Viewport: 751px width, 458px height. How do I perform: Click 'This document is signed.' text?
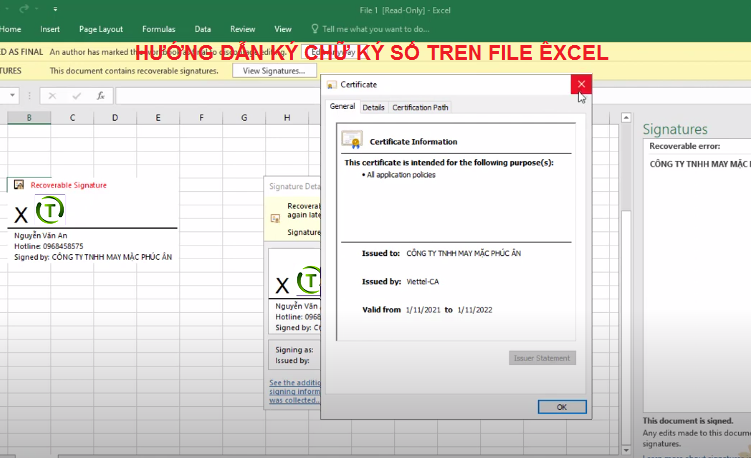pos(688,421)
